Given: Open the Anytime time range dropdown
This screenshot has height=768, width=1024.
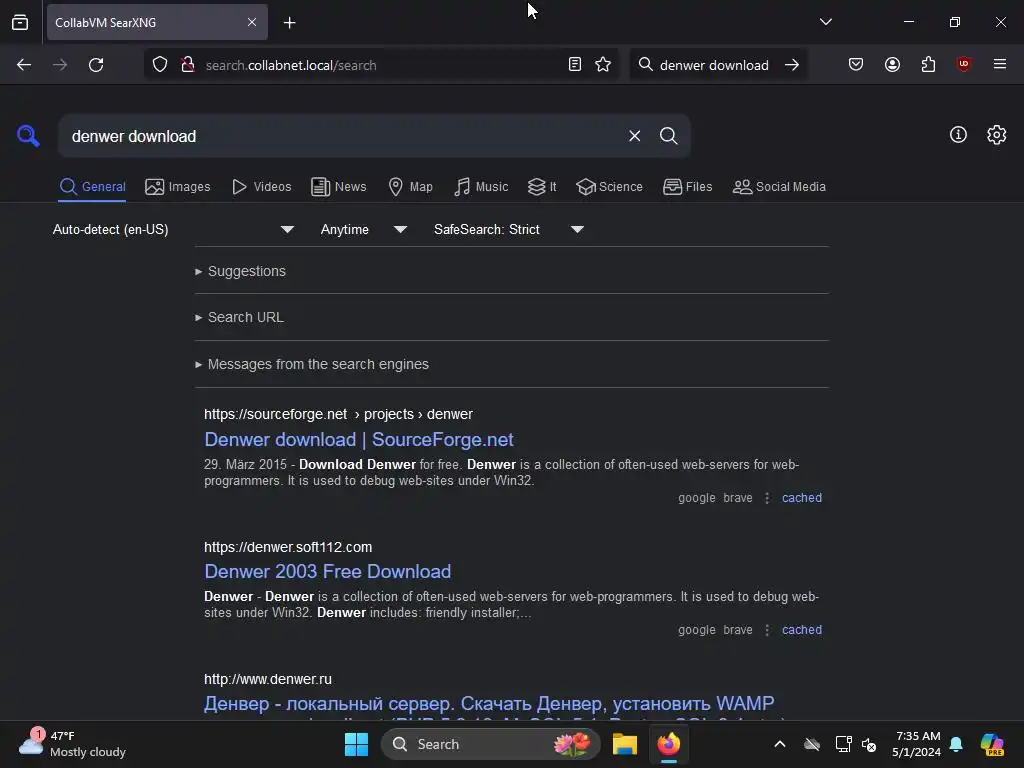Looking at the screenshot, I should pos(364,229).
